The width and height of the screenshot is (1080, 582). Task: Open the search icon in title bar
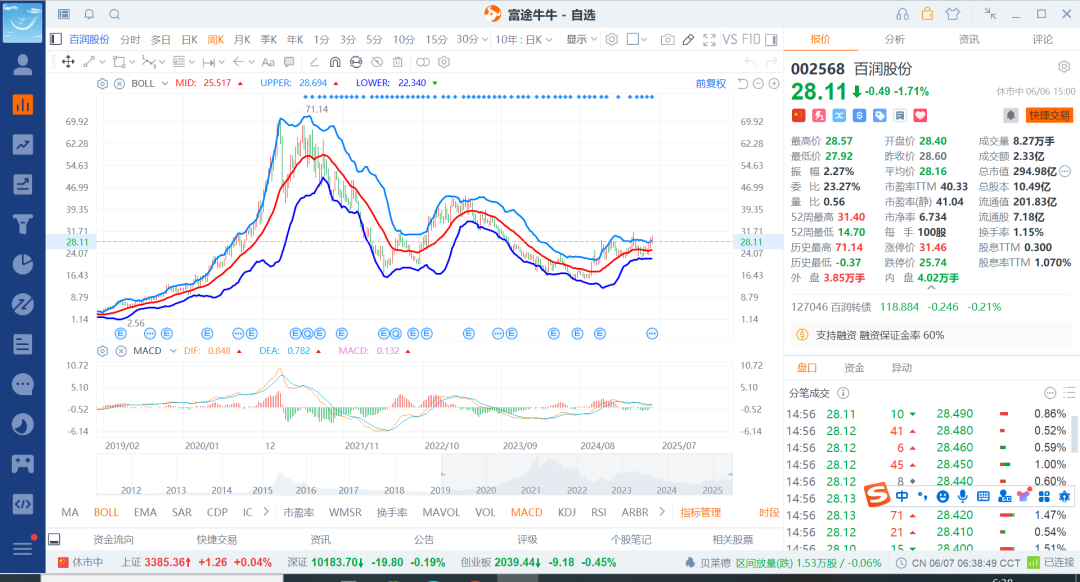115,14
